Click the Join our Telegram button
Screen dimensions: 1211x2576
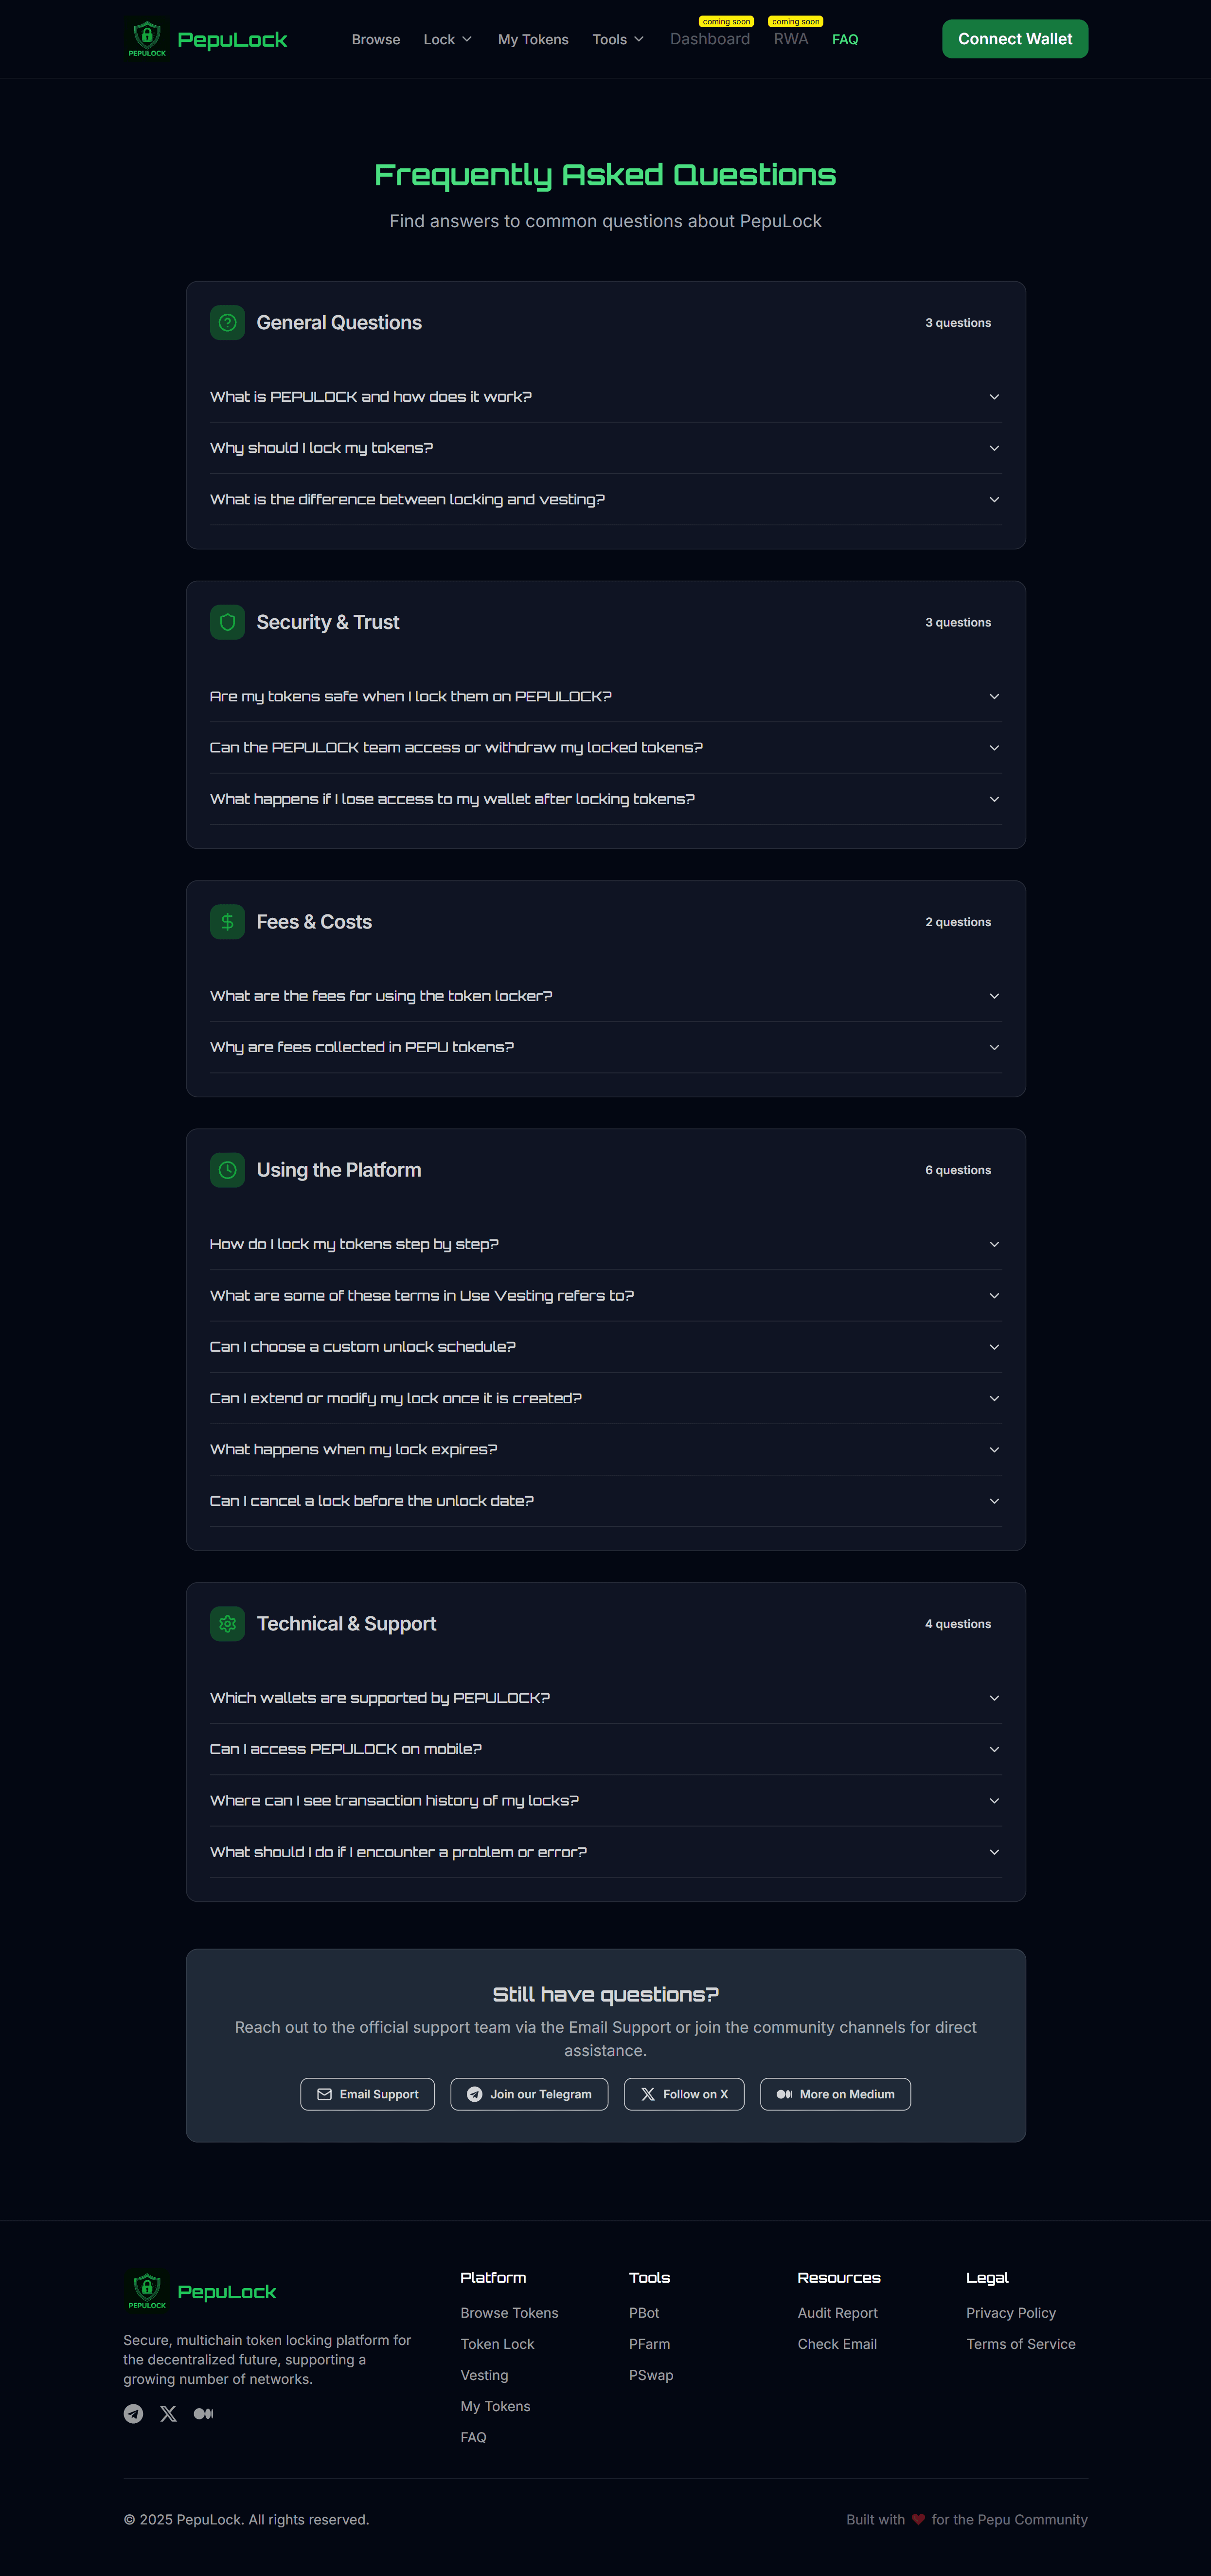[x=529, y=2094]
